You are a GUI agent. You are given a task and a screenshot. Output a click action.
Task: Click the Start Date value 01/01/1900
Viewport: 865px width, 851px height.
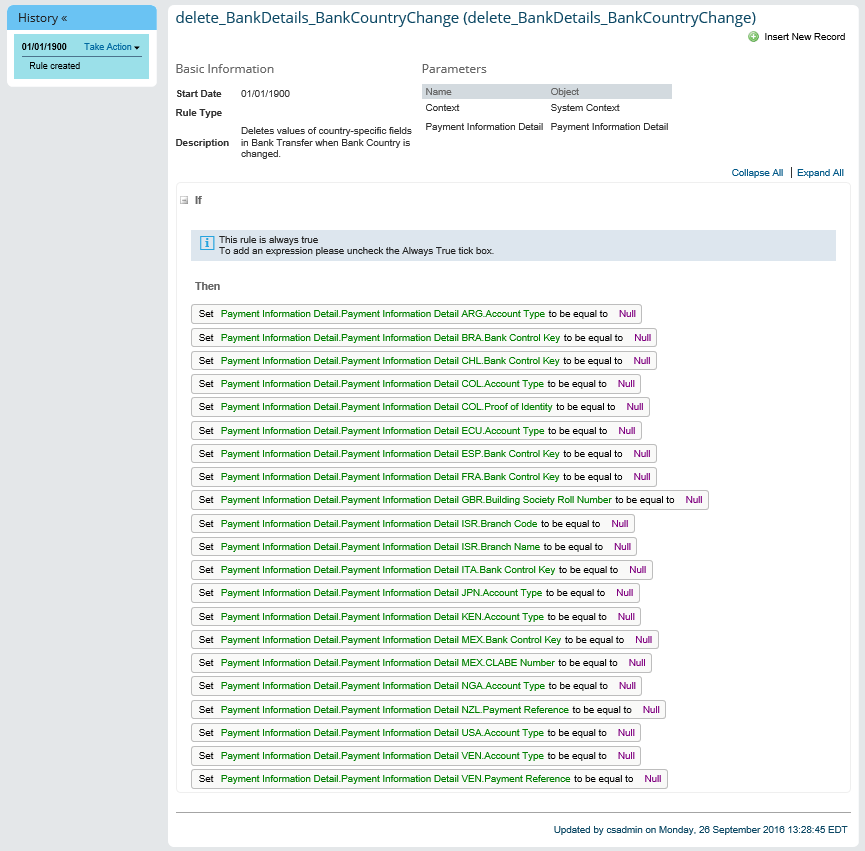pyautogui.click(x=265, y=94)
